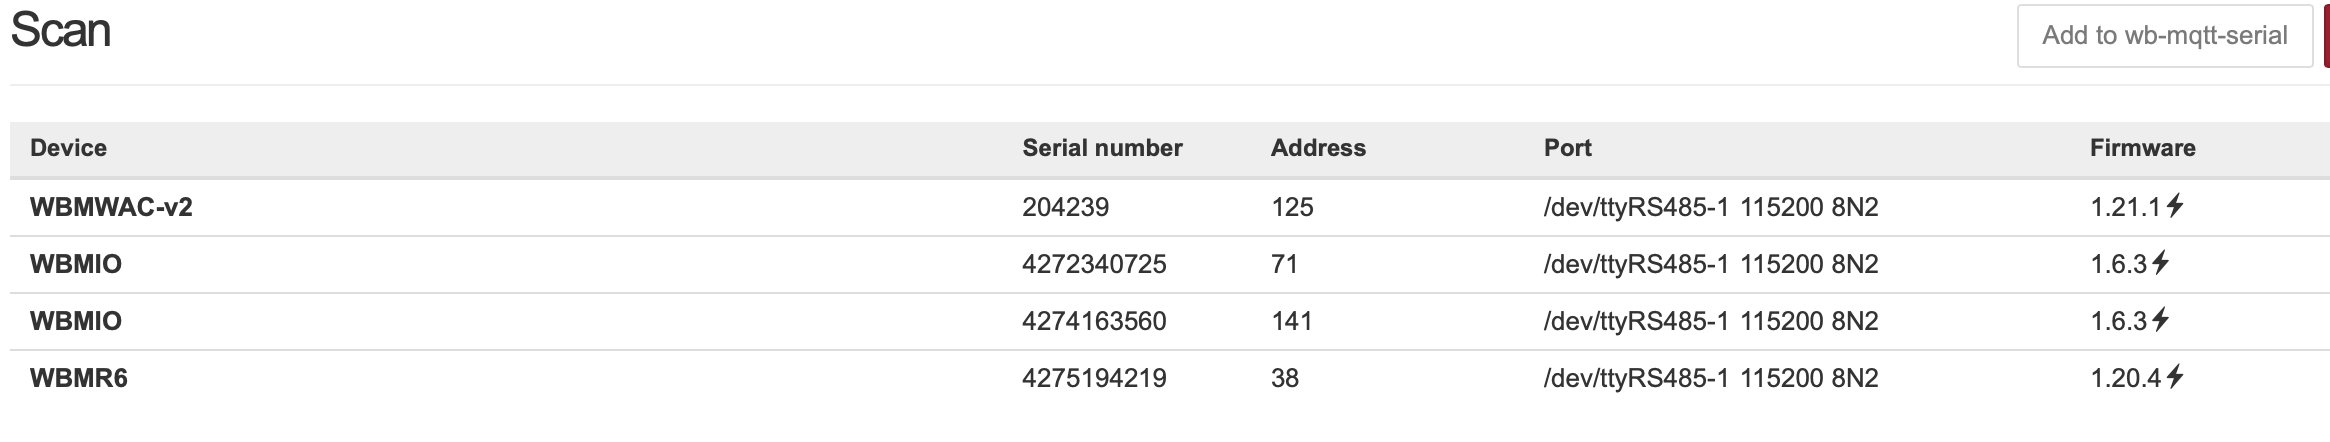Image resolution: width=2330 pixels, height=442 pixels.
Task: Click the red button at top right edge
Action: pos(2326,36)
